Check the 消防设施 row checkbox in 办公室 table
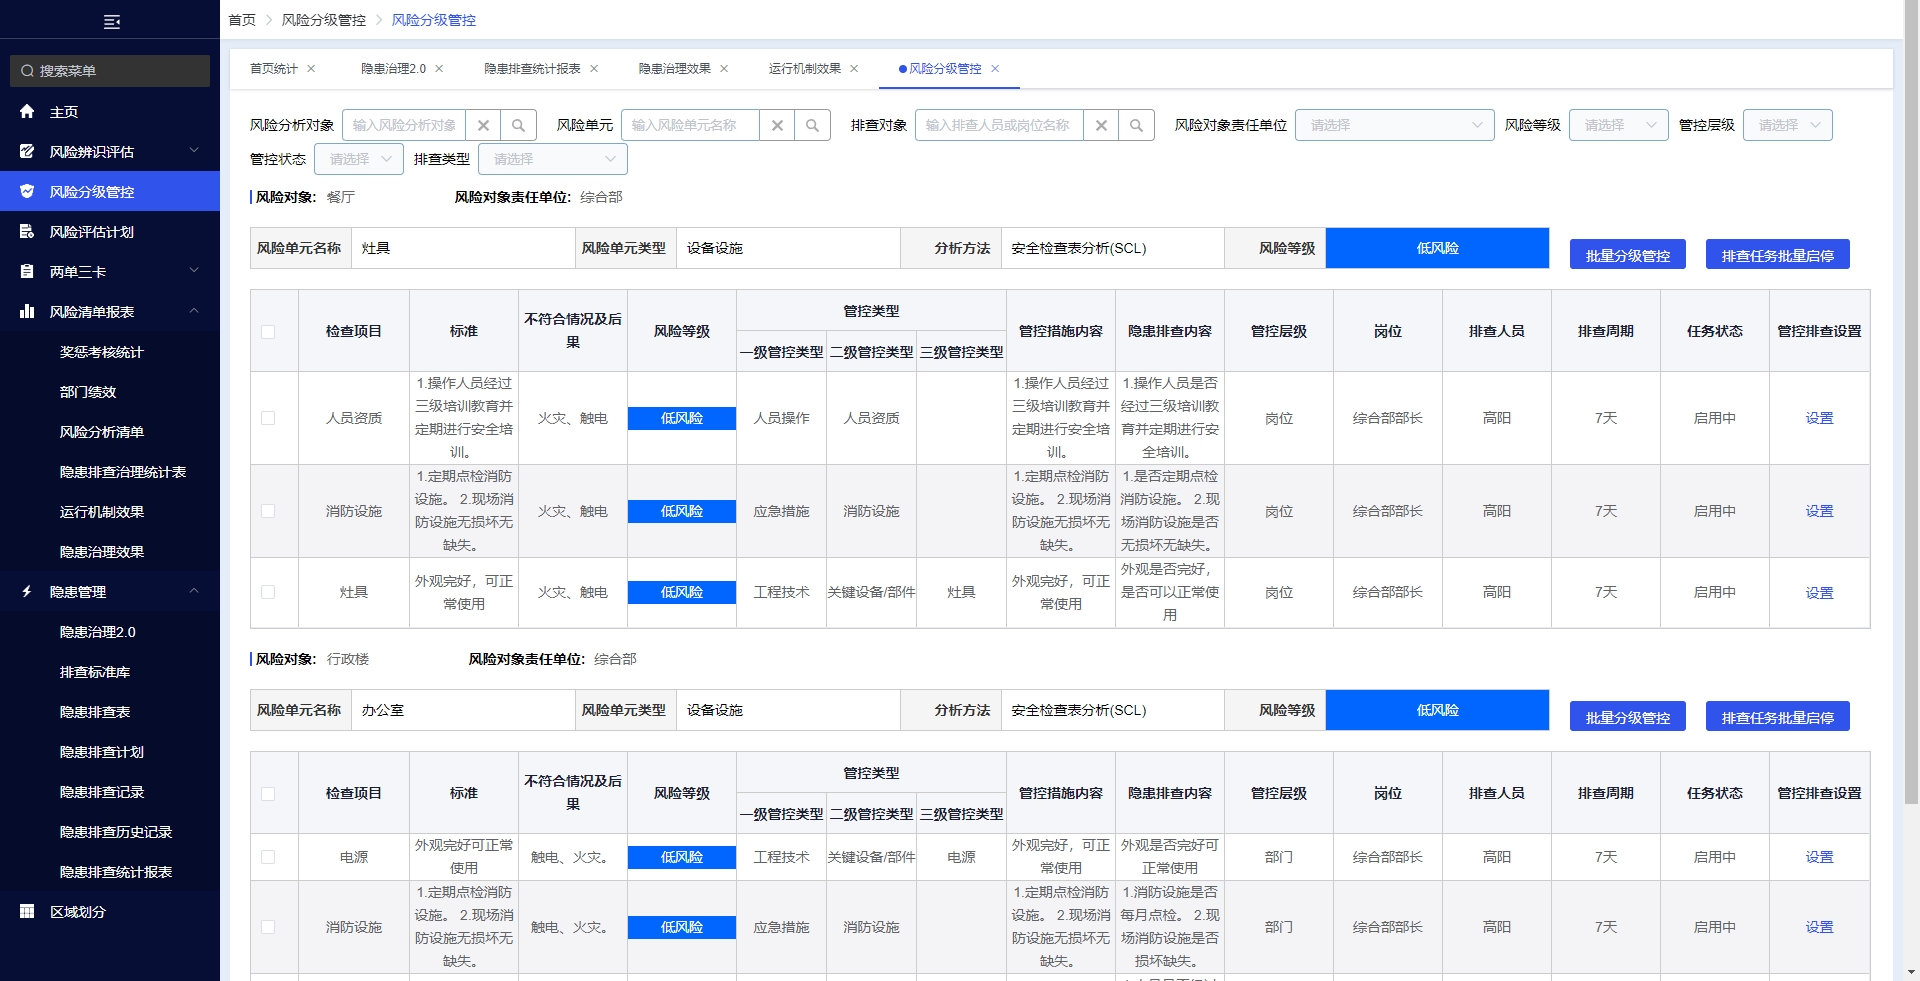Screen dimensions: 1920x981 268,927
